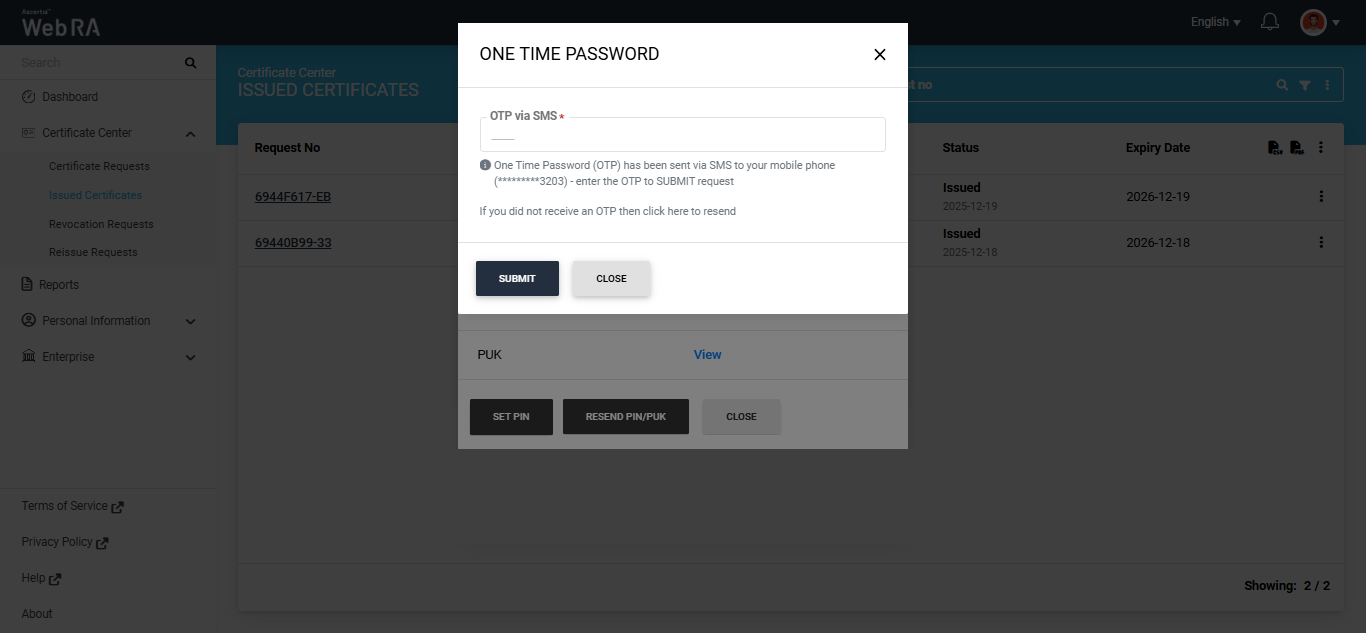This screenshot has width=1366, height=633.
Task: Open the English language dropdown
Action: [x=1215, y=22]
